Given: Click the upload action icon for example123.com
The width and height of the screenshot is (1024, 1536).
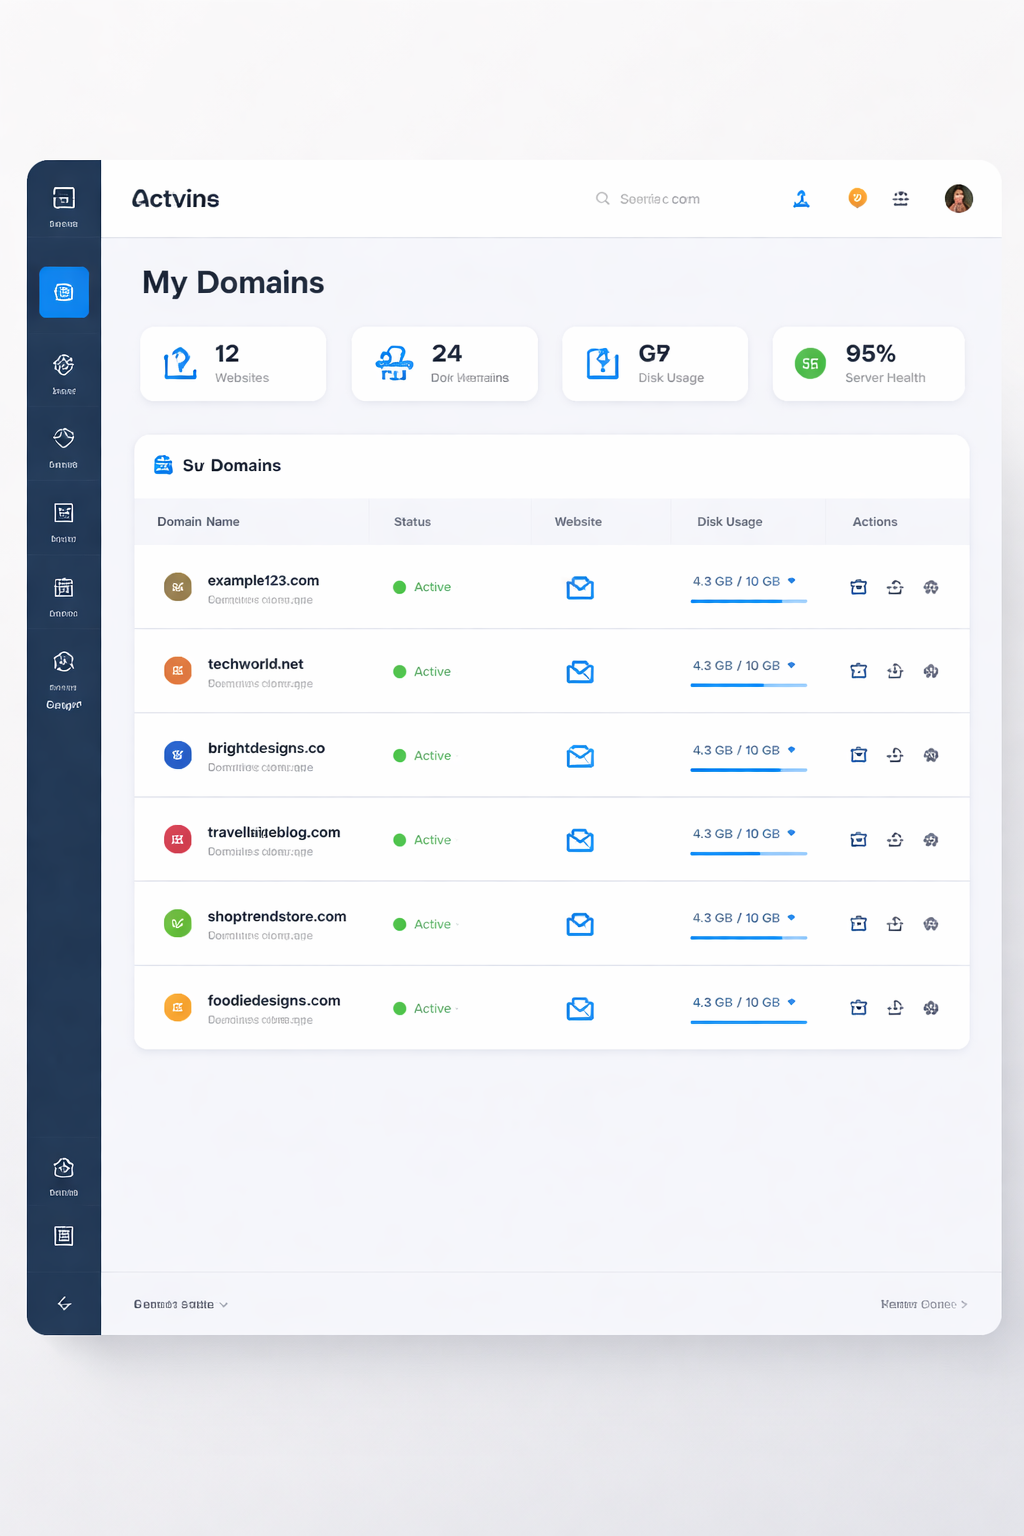Looking at the screenshot, I should 895,587.
